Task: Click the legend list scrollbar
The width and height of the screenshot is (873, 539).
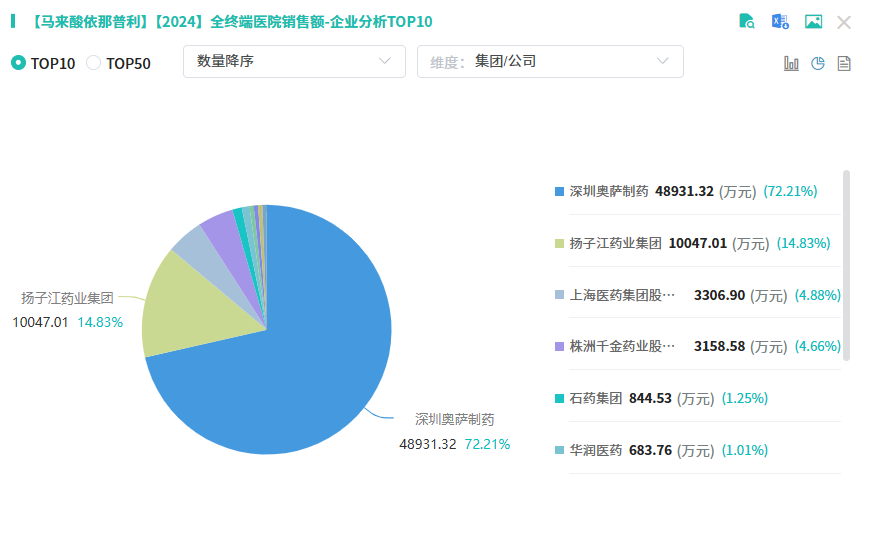Action: point(846,265)
